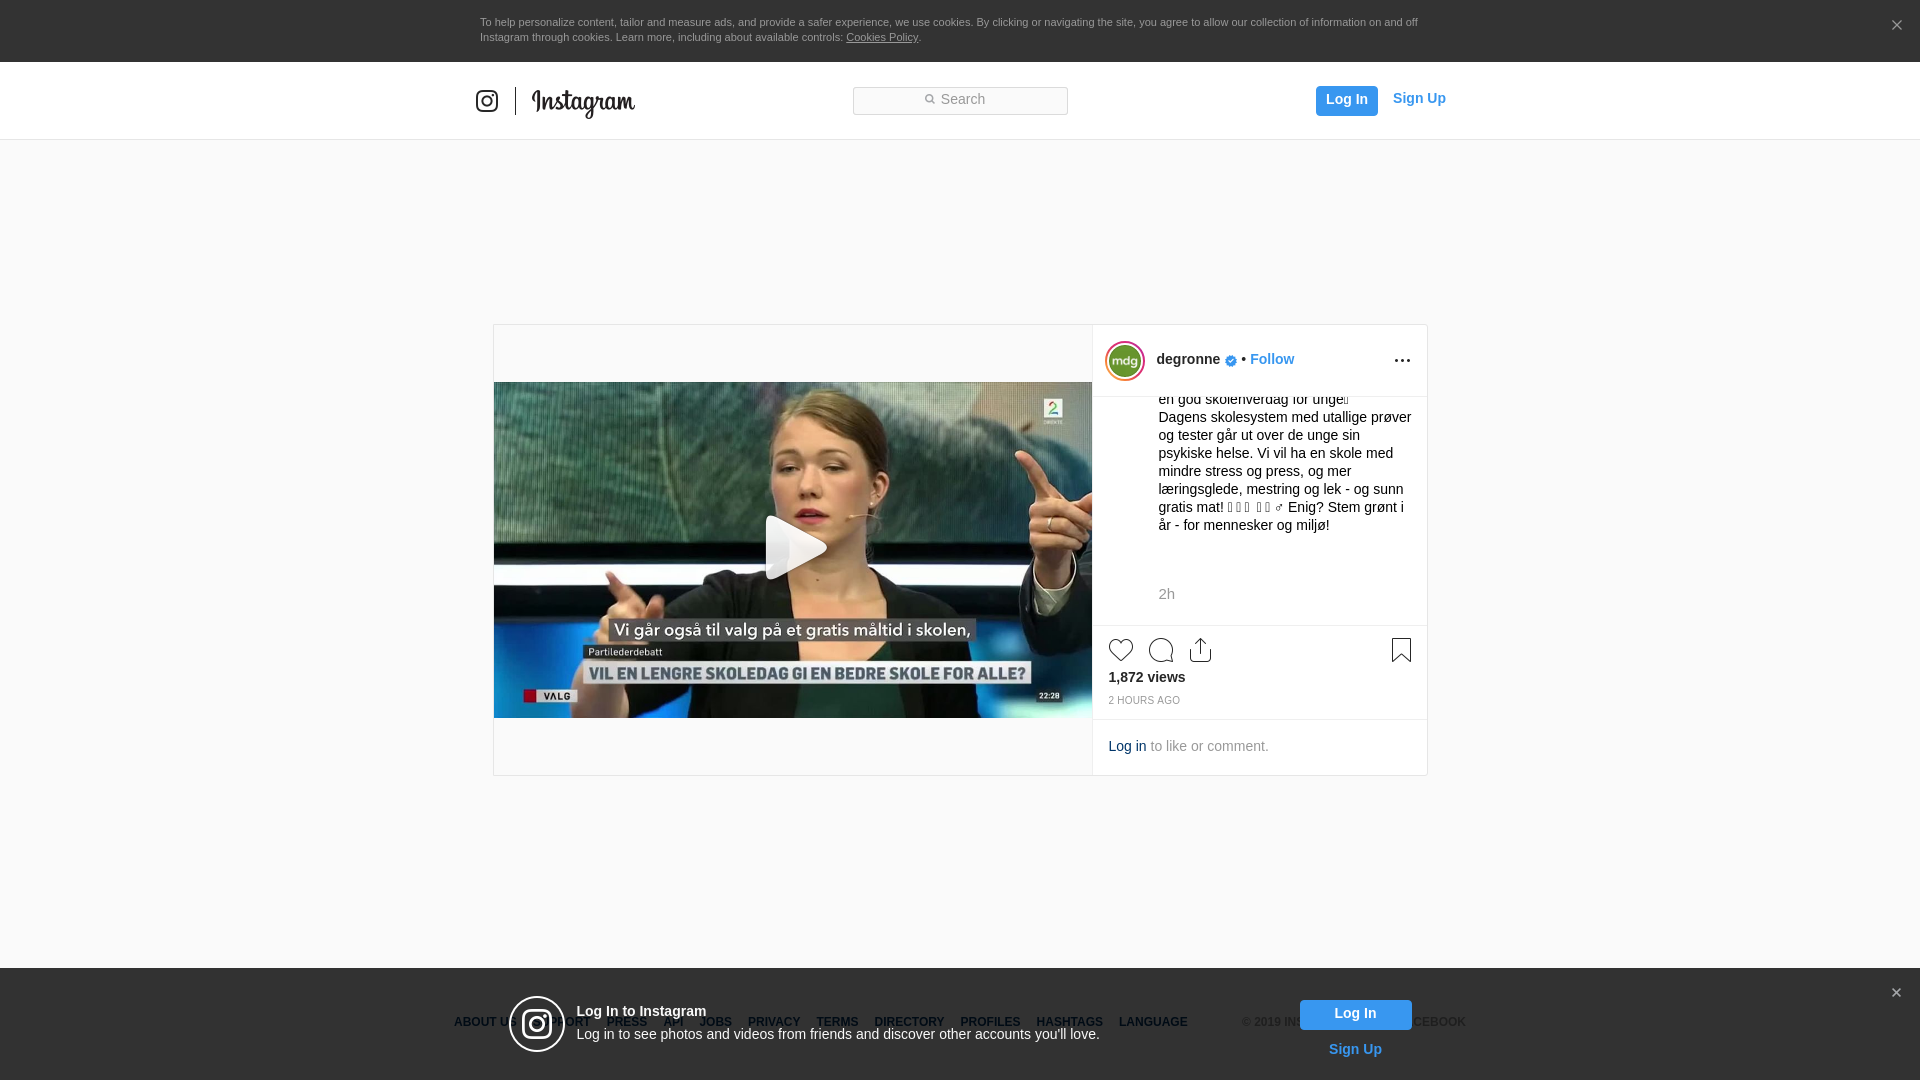Open the Cookies Policy link
The height and width of the screenshot is (1080, 1920).
881,37
